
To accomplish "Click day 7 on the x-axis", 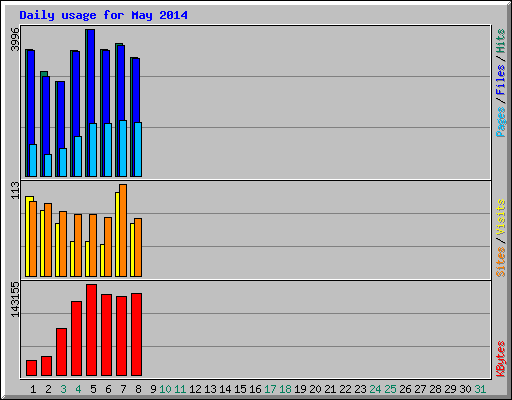I will (x=123, y=389).
